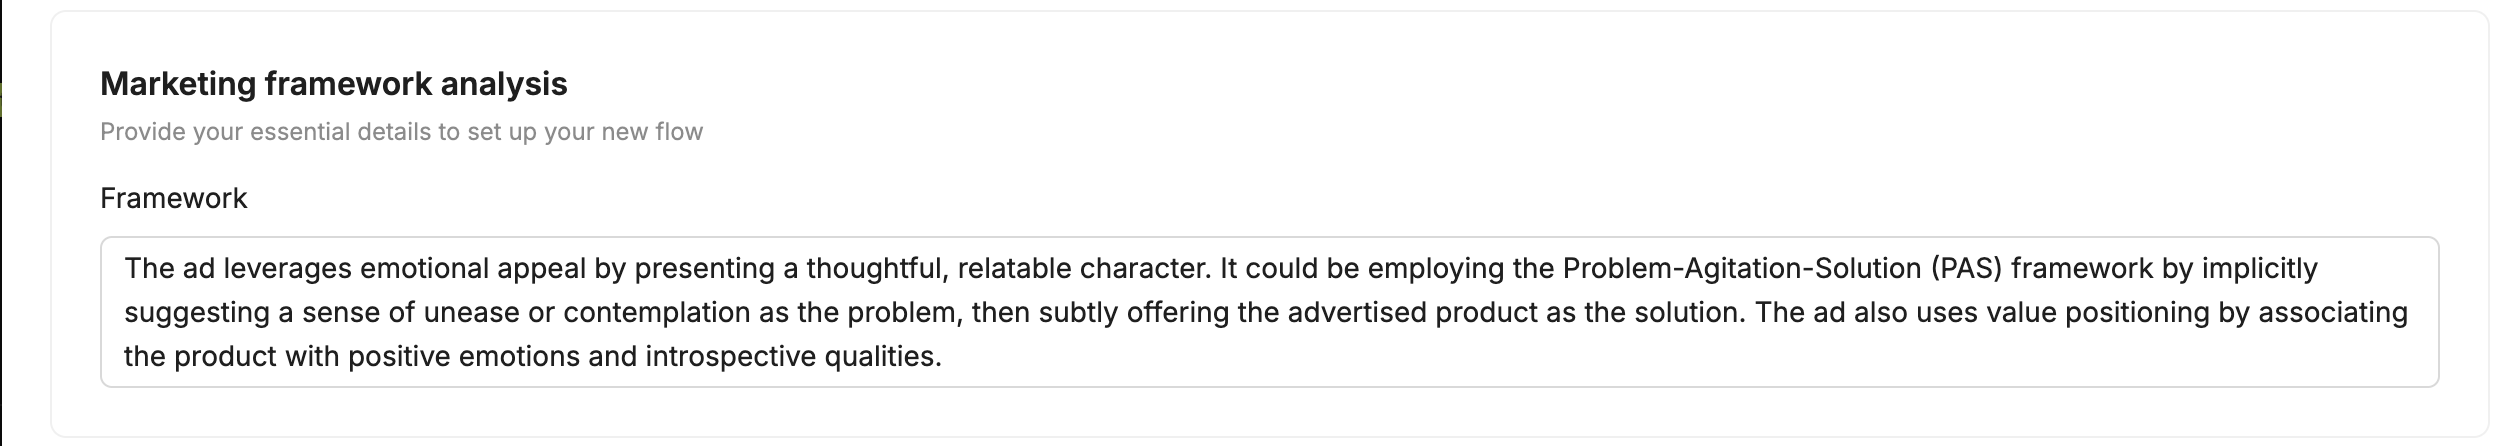The width and height of the screenshot is (2494, 446).
Task: Click the word "thoughtful" in the first line
Action: (x=872, y=269)
